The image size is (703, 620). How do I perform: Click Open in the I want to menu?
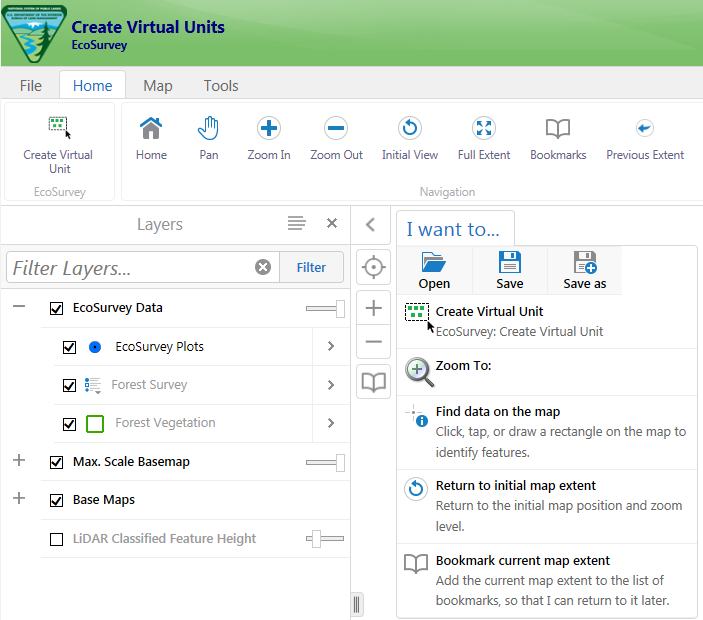click(434, 270)
